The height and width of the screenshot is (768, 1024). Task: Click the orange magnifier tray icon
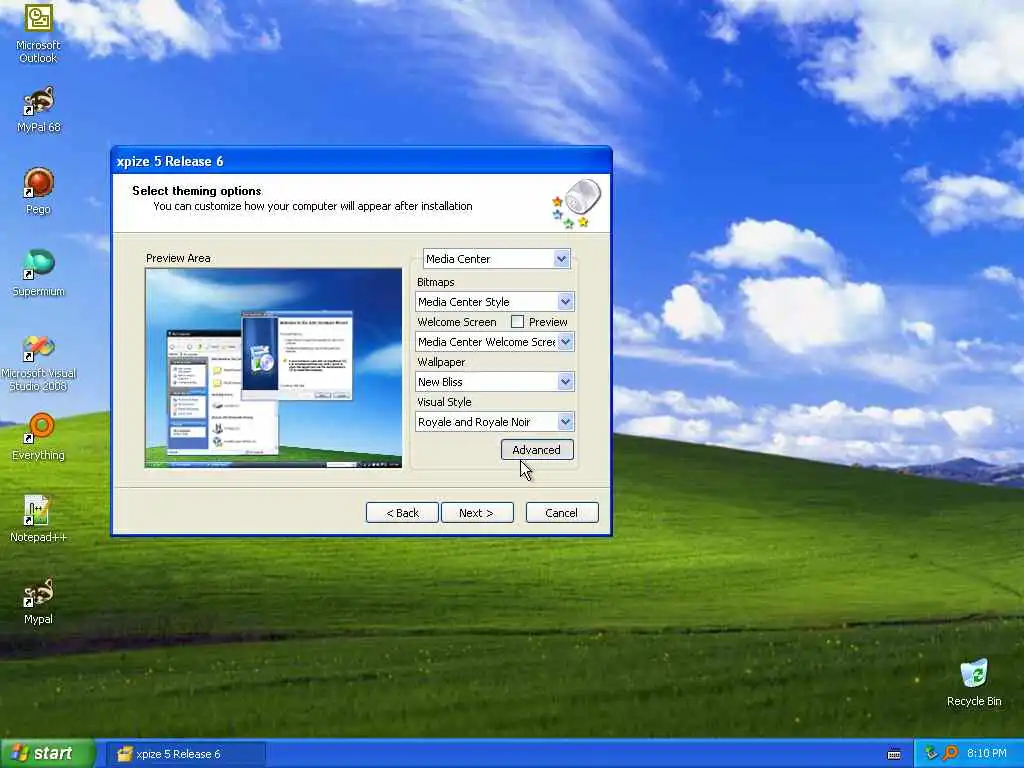pyautogui.click(x=950, y=754)
